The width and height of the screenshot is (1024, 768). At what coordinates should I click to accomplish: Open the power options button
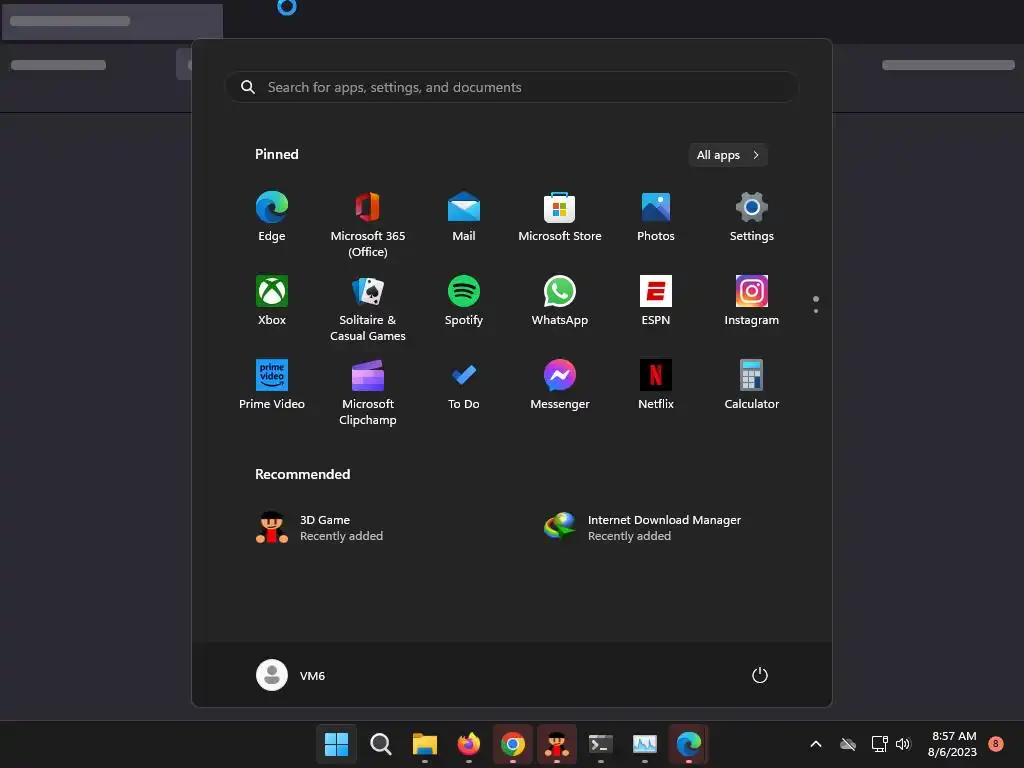tap(760, 675)
